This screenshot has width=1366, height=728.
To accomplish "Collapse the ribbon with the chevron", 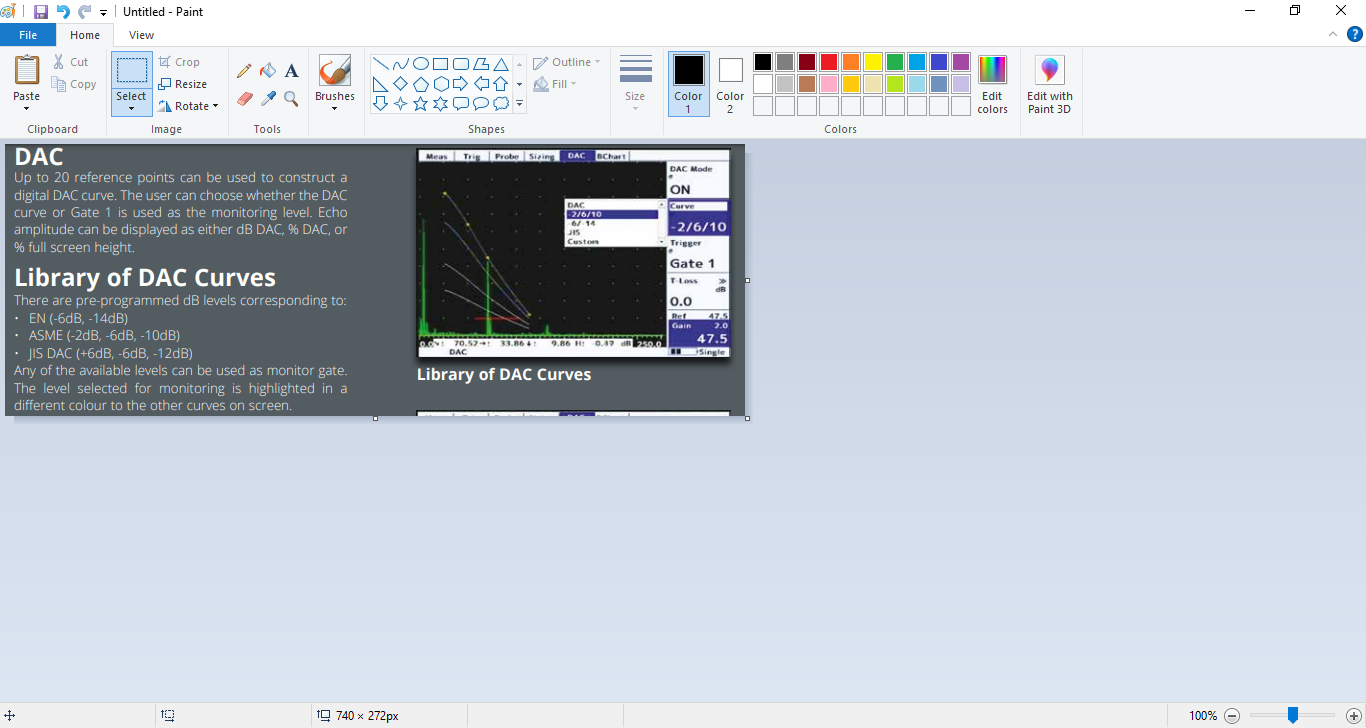I will pos(1332,34).
